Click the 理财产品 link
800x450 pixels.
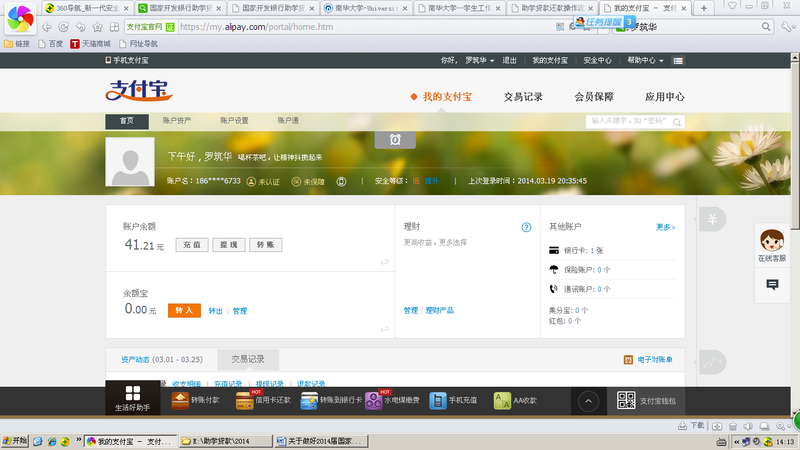tap(439, 311)
